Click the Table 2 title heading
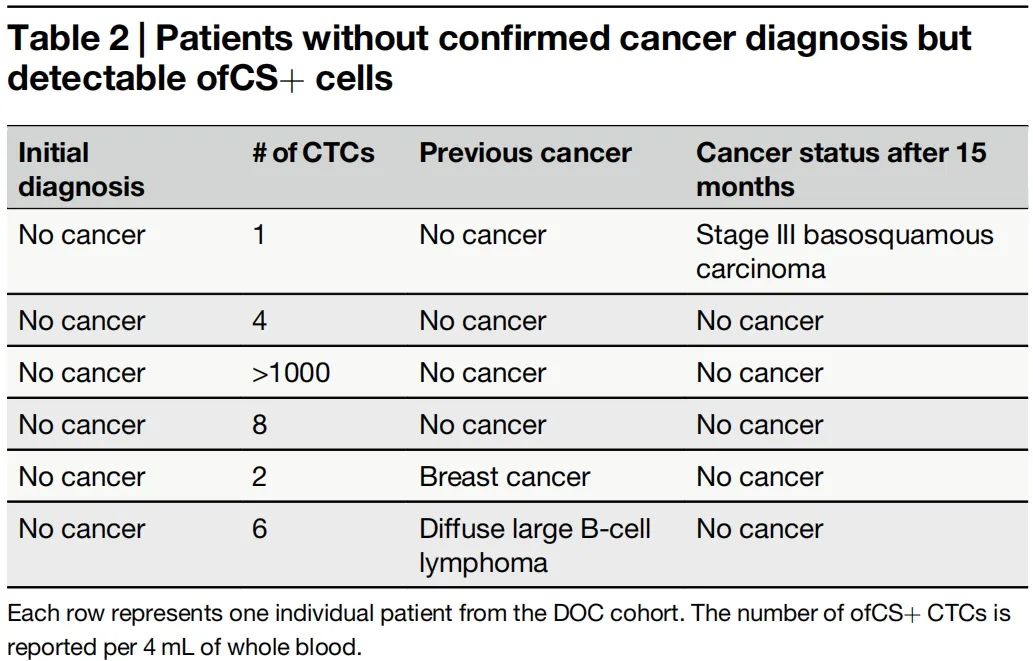 click(x=489, y=57)
